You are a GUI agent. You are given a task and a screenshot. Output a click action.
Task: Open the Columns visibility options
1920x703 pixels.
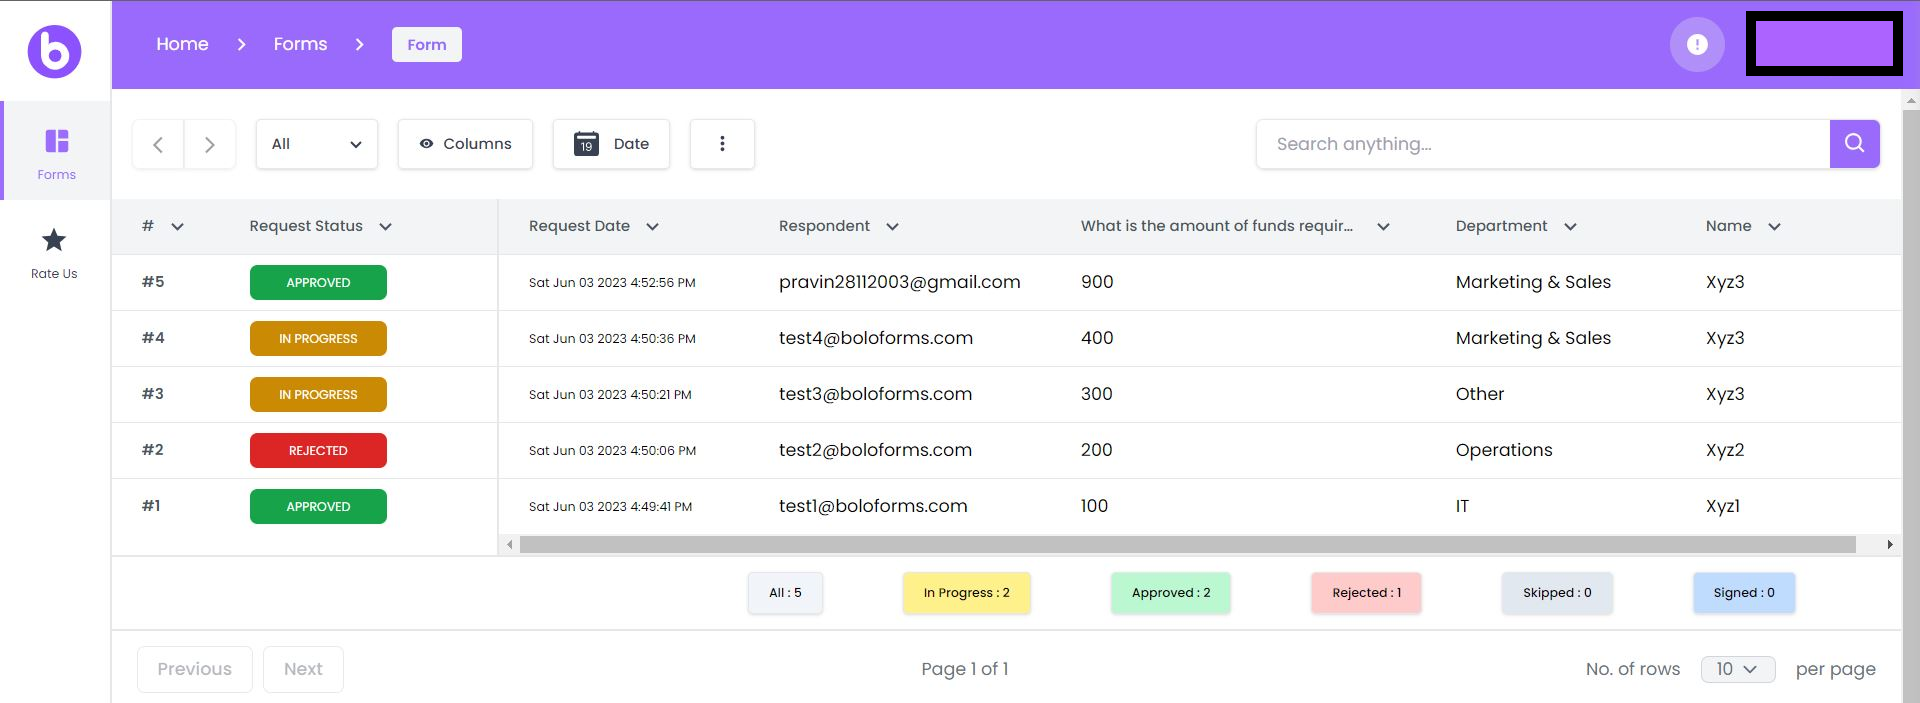pyautogui.click(x=465, y=144)
